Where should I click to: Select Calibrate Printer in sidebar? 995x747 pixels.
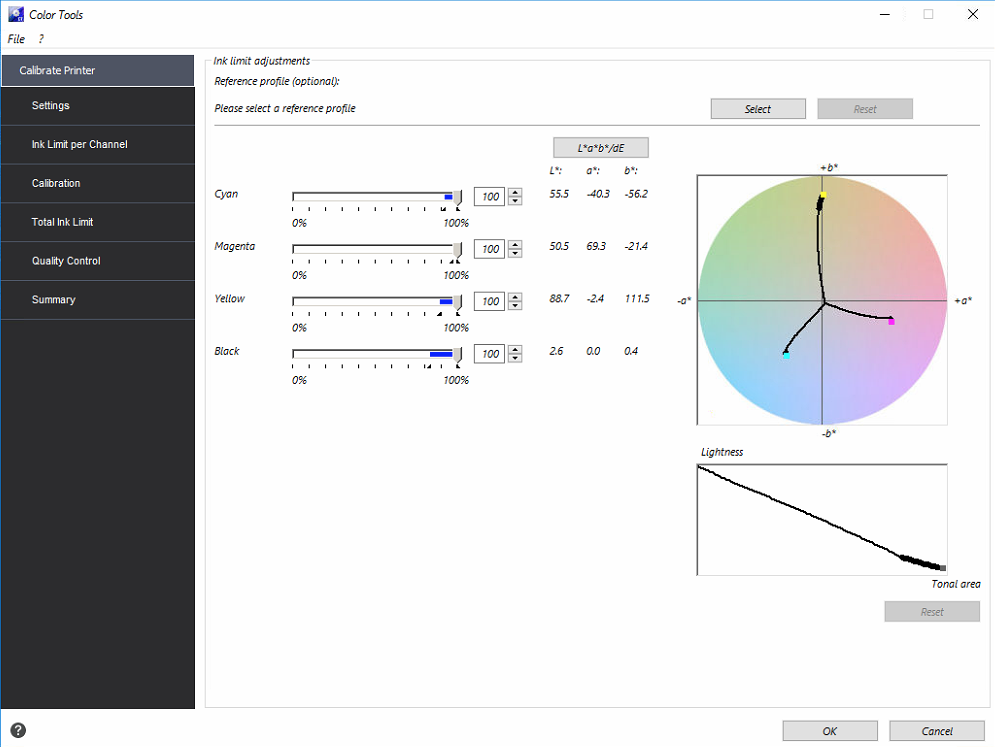coord(98,70)
